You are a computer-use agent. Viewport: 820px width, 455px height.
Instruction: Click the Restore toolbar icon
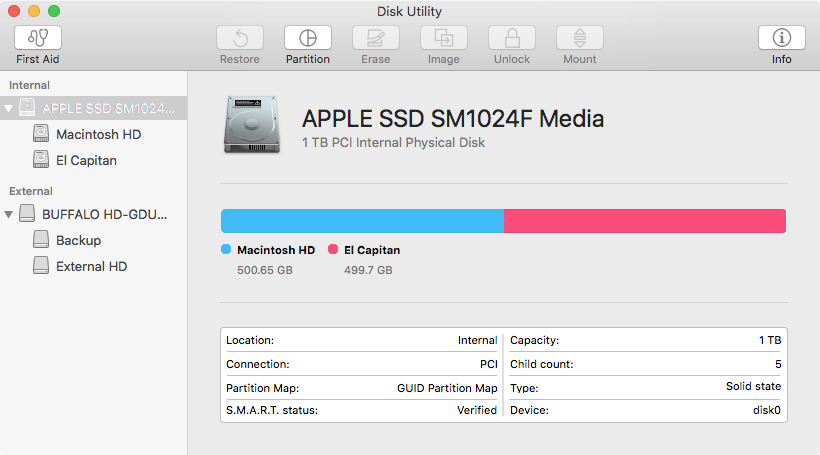point(240,38)
